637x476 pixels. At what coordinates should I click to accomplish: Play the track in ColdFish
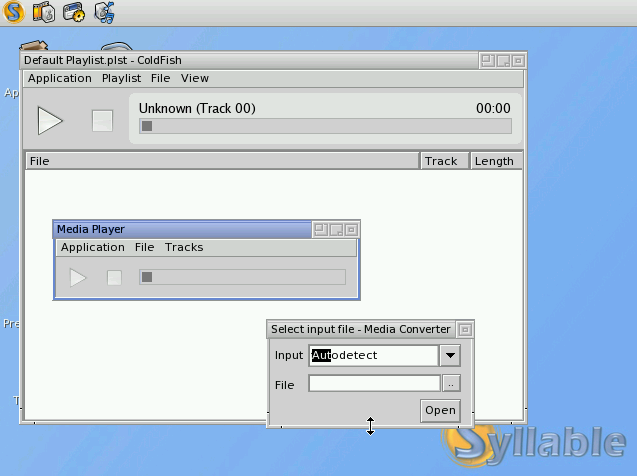point(50,121)
